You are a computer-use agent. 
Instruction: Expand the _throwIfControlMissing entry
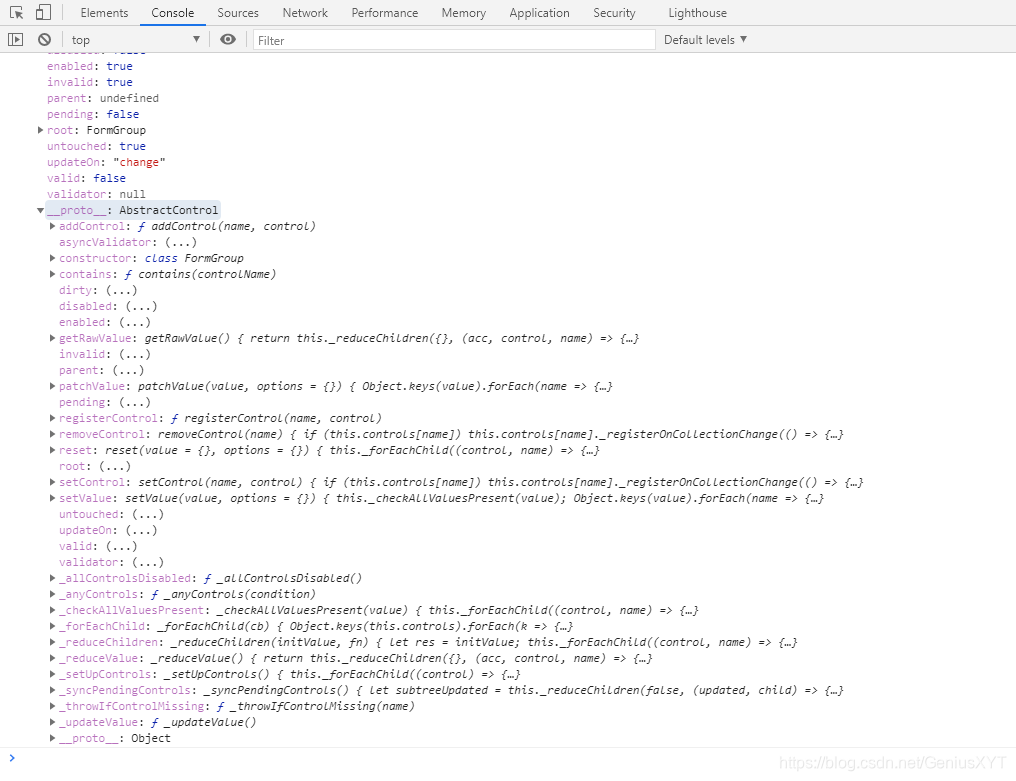pyautogui.click(x=52, y=706)
